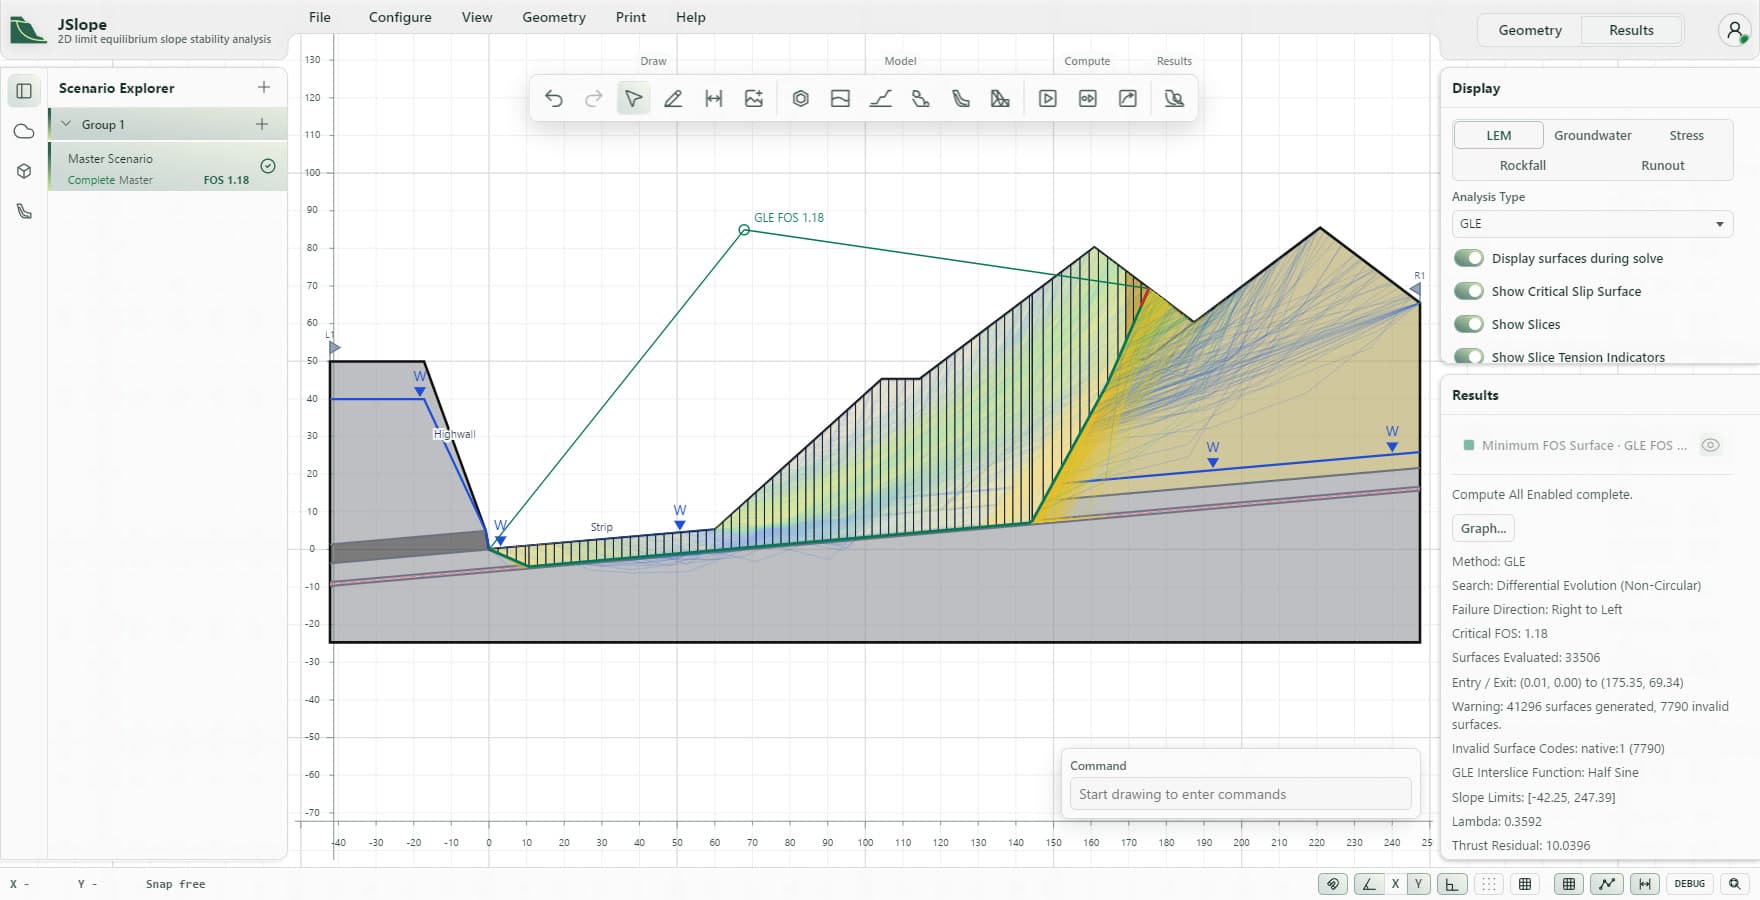This screenshot has width=1760, height=900.
Task: Select the Rockfall display button
Action: pyautogui.click(x=1522, y=165)
